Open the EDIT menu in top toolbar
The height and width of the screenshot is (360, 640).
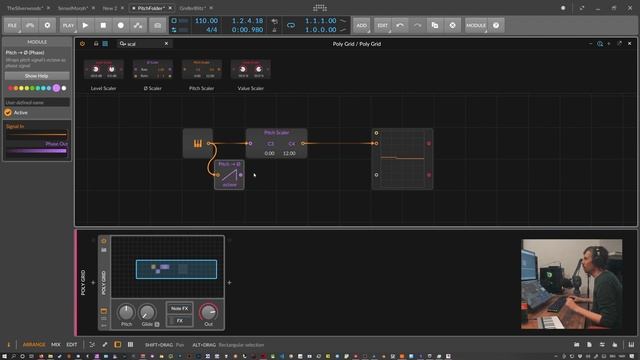382,25
